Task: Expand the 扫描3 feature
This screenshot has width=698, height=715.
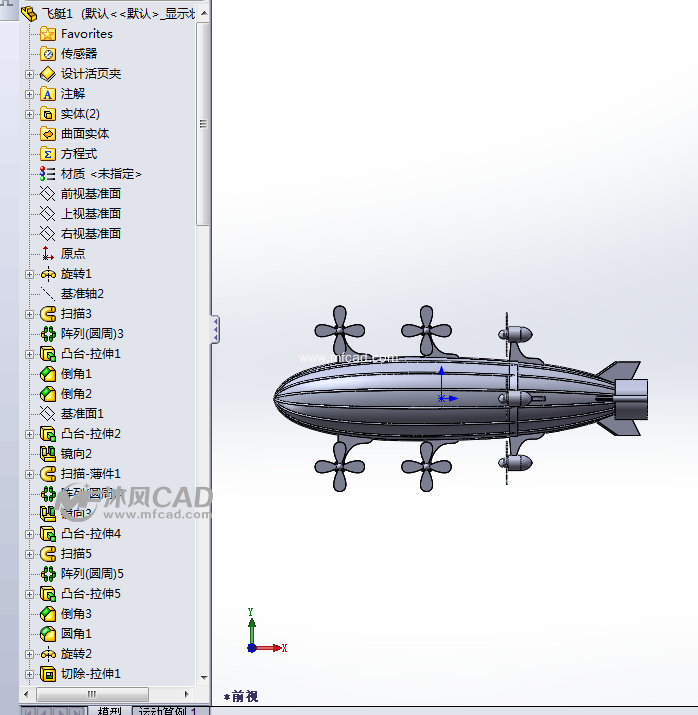Action: tap(29, 314)
